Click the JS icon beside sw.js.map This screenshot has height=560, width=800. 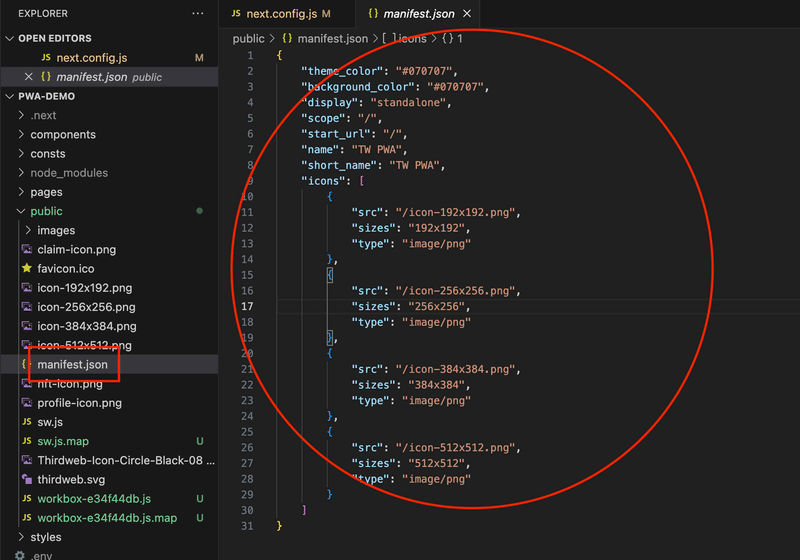pyautogui.click(x=27, y=441)
